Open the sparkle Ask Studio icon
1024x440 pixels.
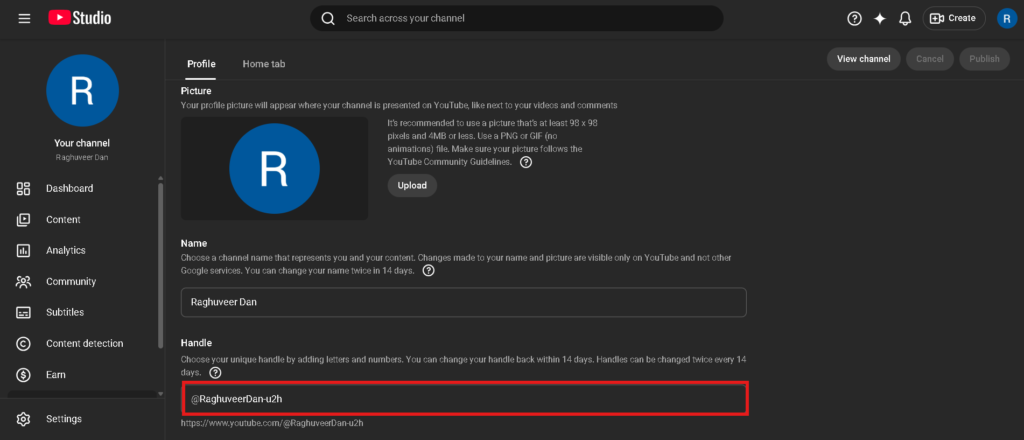[880, 19]
